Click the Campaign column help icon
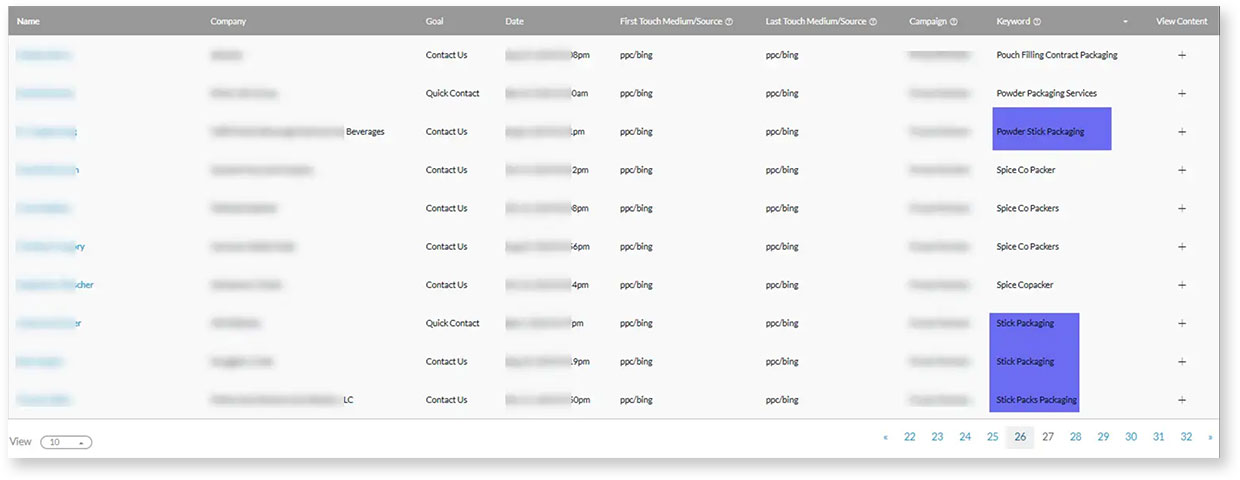The image size is (1240, 480). [953, 22]
